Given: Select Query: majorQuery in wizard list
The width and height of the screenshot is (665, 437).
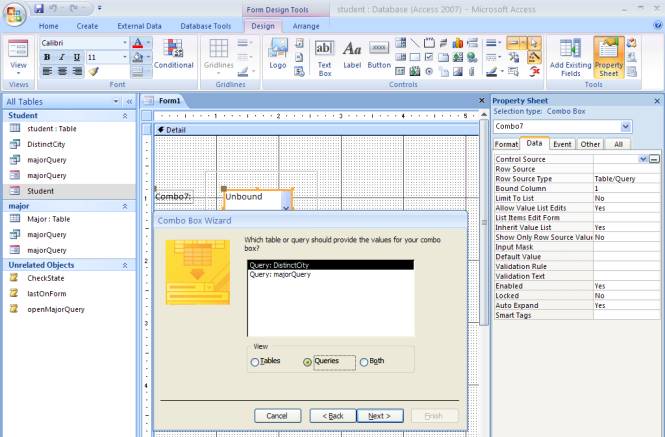Looking at the screenshot, I should 330,275.
